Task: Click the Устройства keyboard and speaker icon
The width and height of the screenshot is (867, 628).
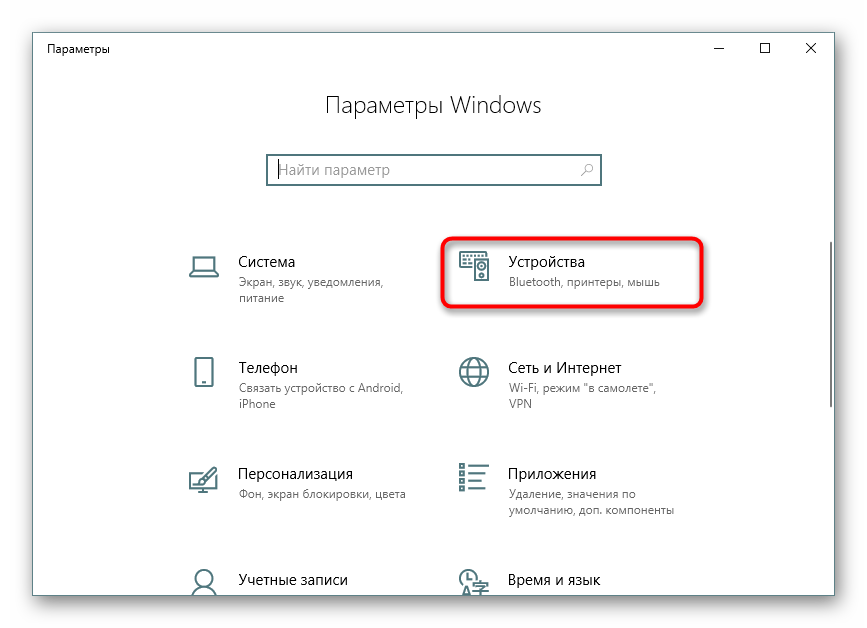Action: [474, 266]
